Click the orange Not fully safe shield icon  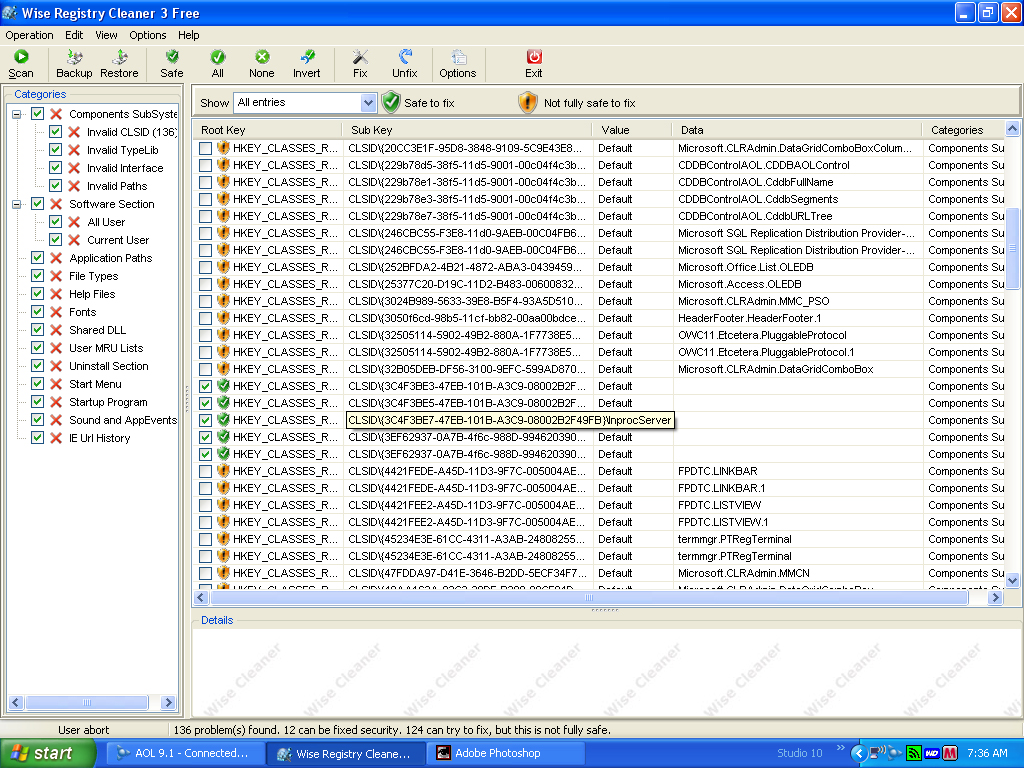coord(528,102)
